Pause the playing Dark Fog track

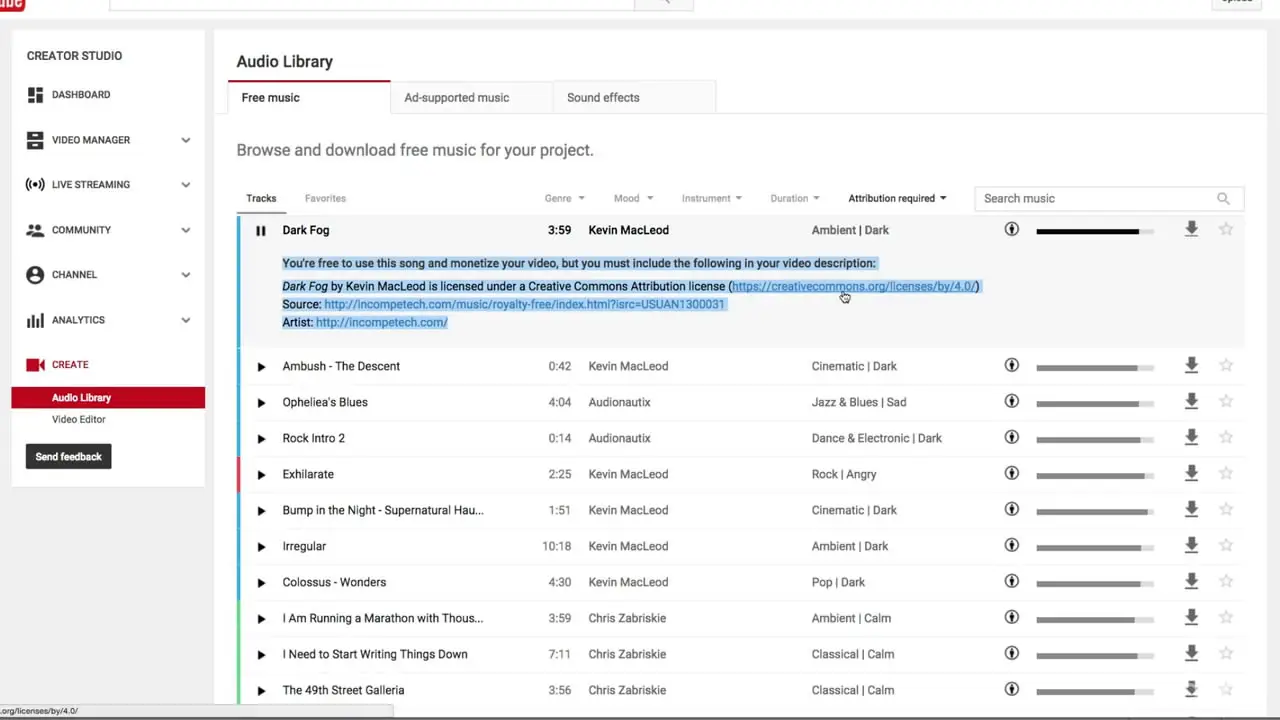[x=260, y=231]
